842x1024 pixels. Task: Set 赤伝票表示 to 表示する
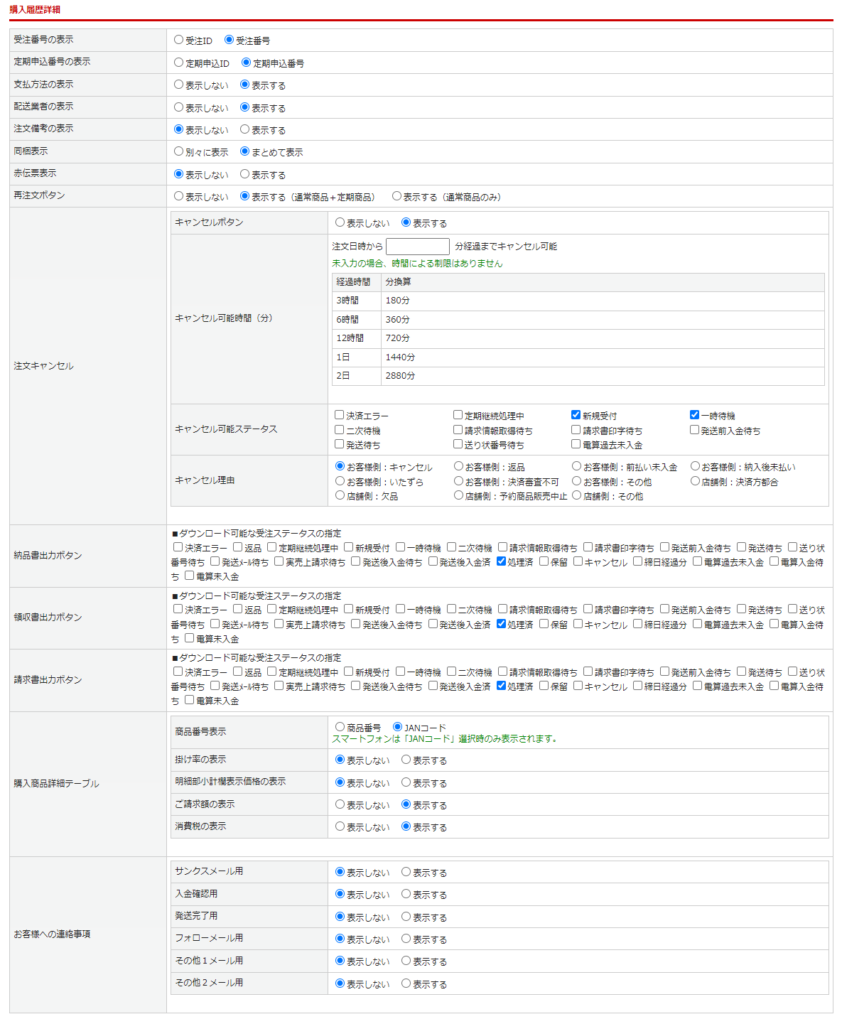pos(245,175)
